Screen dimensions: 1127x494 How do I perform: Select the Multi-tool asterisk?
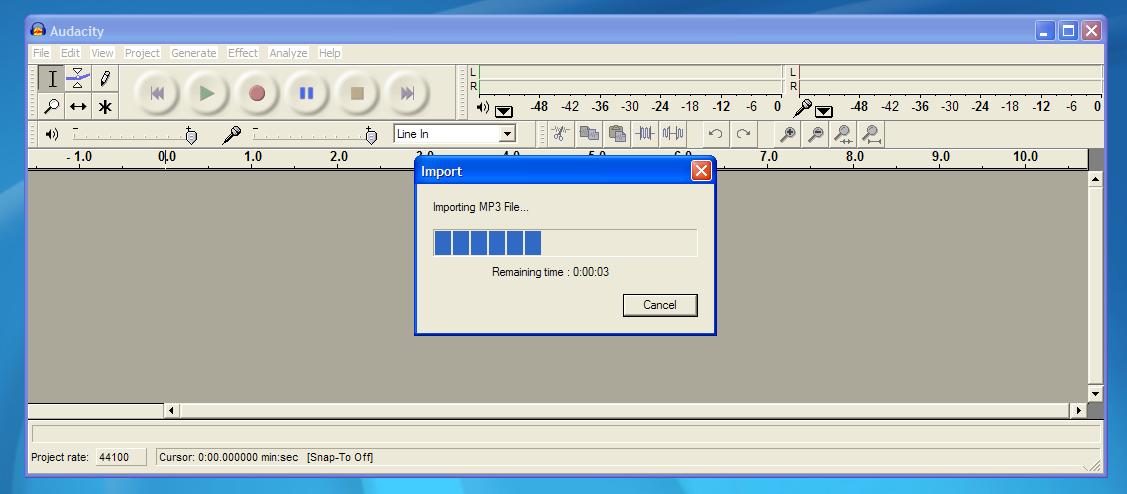(x=105, y=106)
